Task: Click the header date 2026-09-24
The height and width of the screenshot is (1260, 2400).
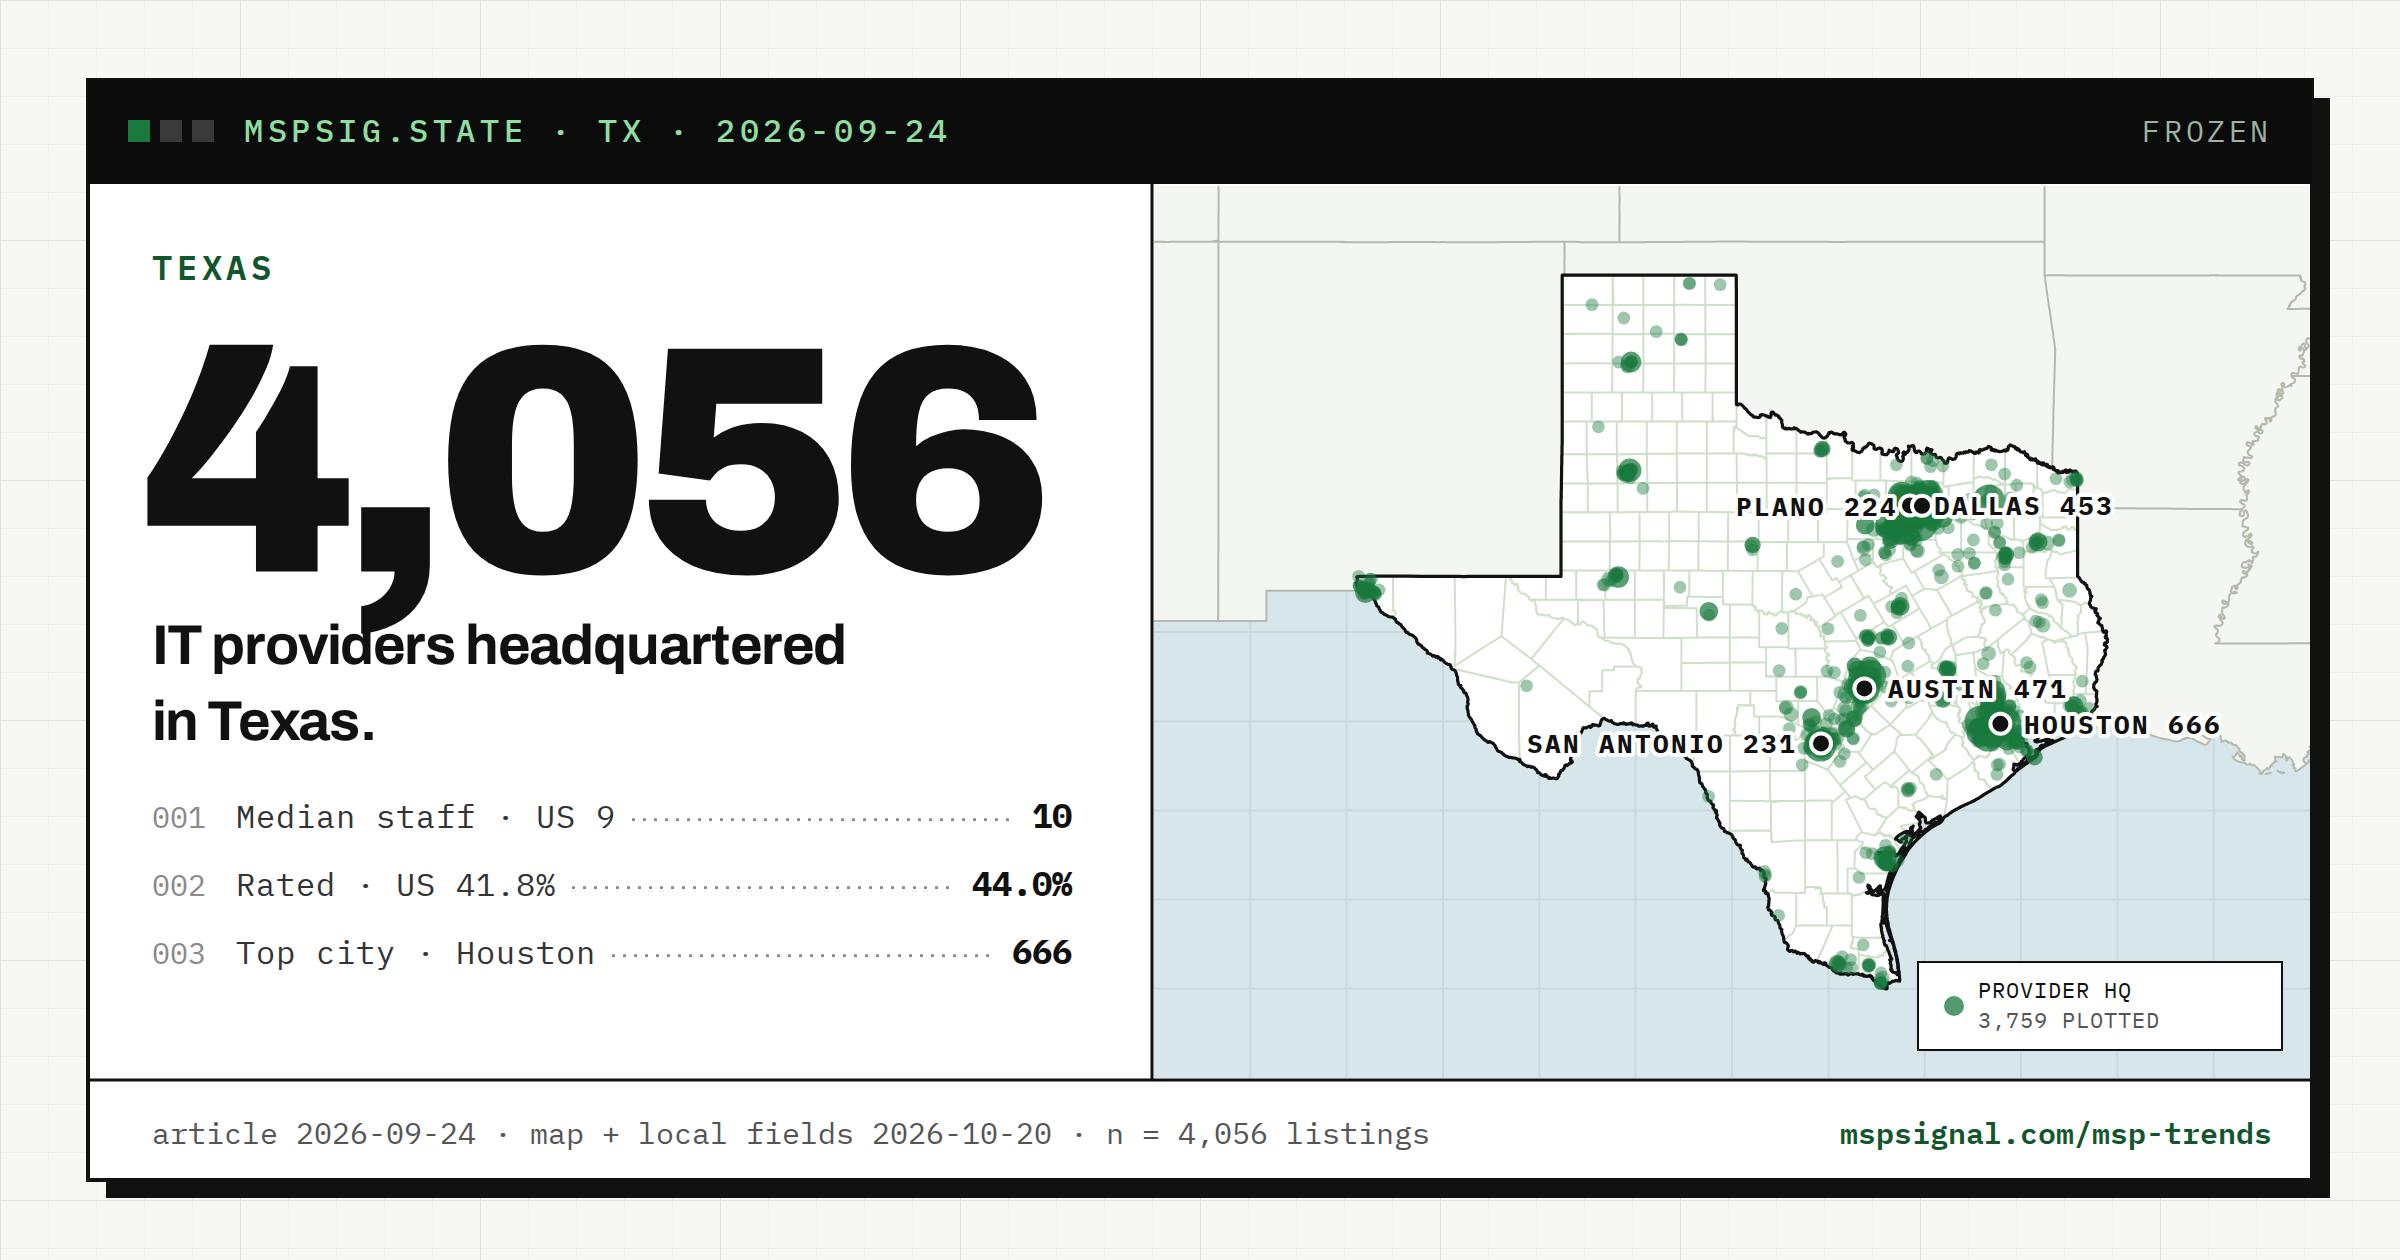Action: tap(832, 132)
